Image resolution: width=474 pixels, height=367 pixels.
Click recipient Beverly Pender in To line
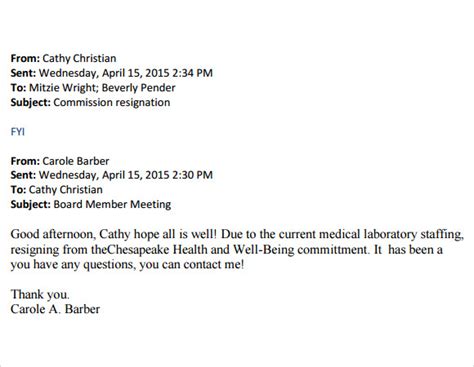pos(138,88)
